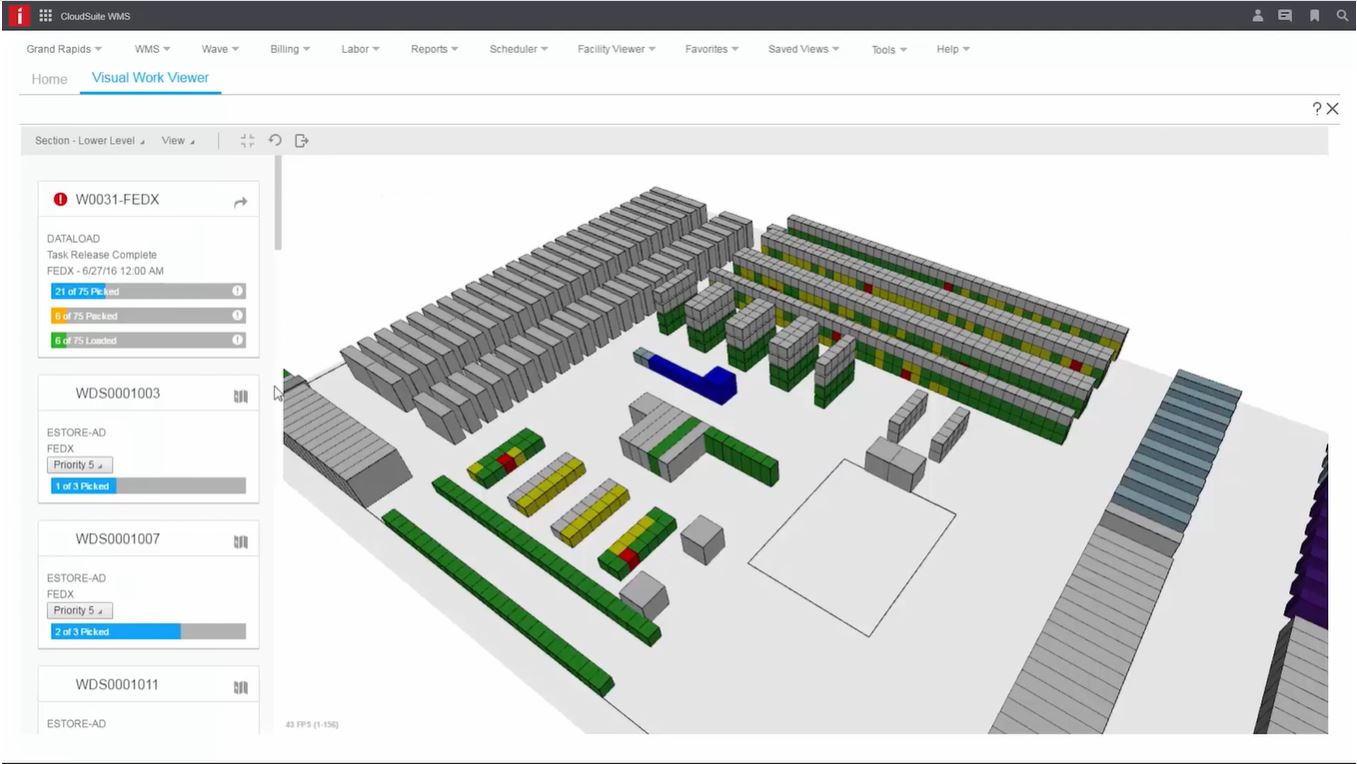This screenshot has width=1357, height=764.
Task: Click the 1 of 3 Picked progress bar
Action: pos(148,486)
